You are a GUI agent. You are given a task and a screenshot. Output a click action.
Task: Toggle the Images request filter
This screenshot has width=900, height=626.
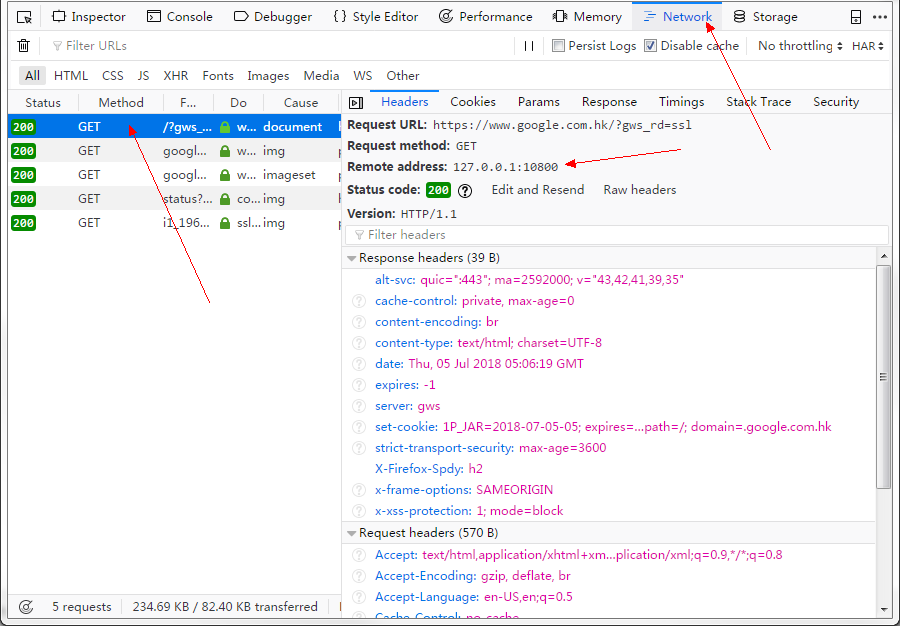[x=267, y=75]
